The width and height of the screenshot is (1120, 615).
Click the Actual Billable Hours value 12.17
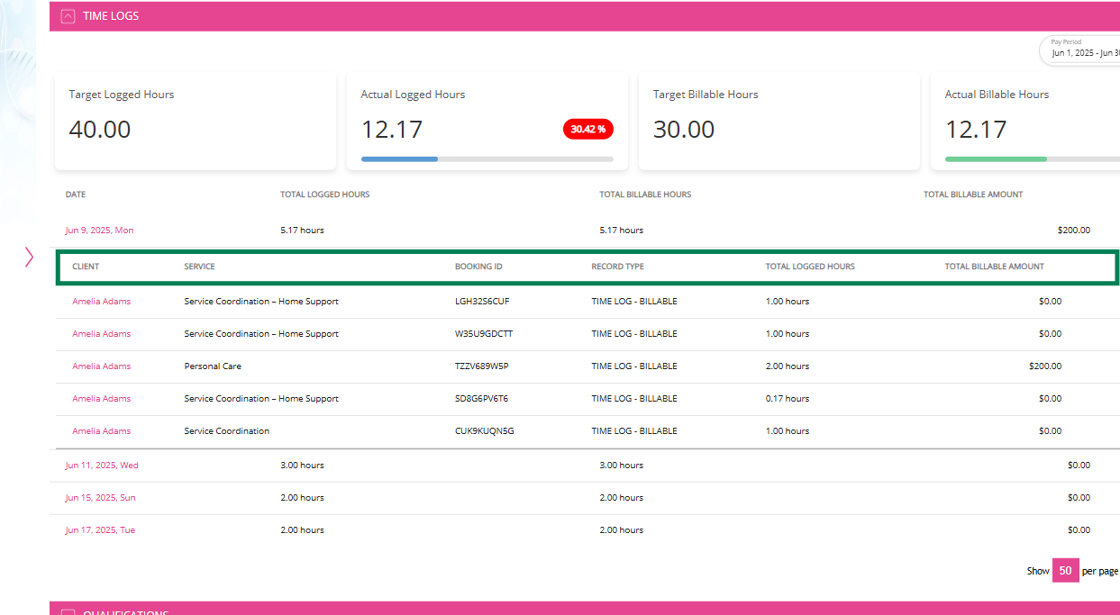(976, 129)
